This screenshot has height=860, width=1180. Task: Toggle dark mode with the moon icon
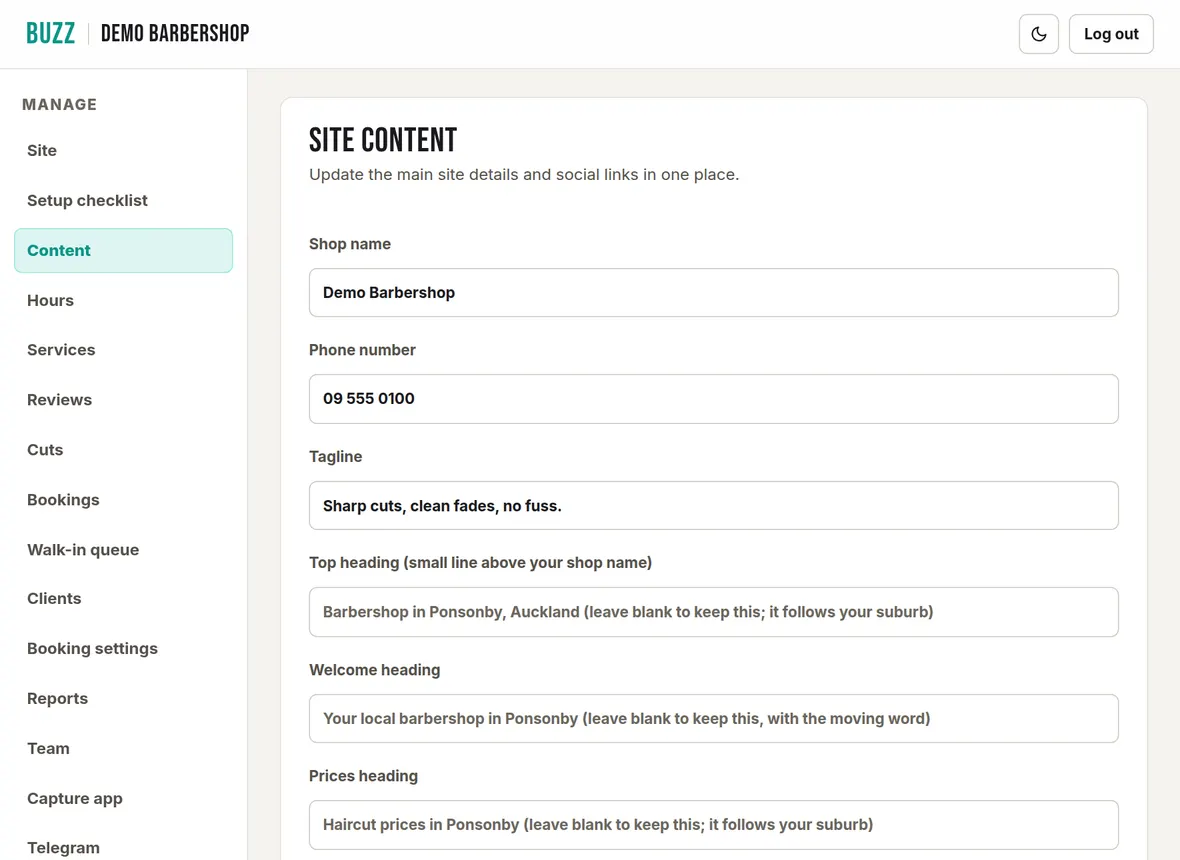pyautogui.click(x=1039, y=34)
